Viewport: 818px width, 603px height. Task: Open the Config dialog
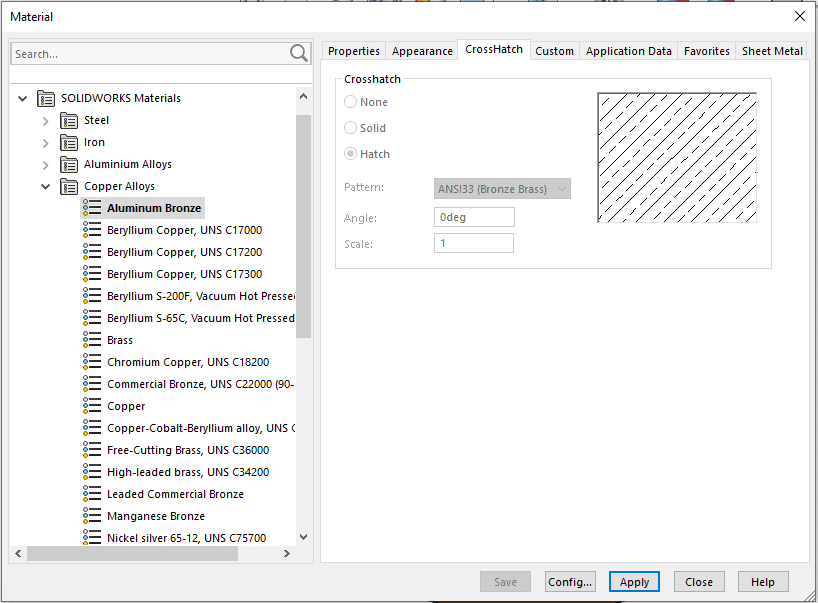click(570, 581)
